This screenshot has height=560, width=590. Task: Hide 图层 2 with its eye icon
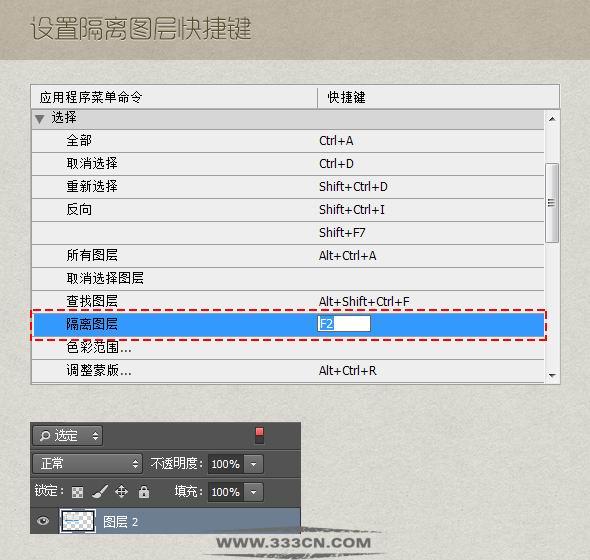[43, 521]
